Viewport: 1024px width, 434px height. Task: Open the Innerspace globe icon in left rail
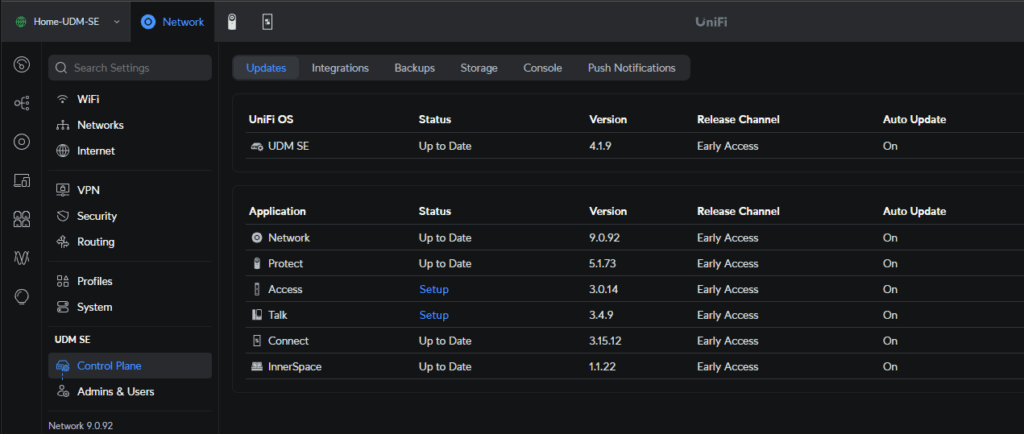[x=22, y=297]
